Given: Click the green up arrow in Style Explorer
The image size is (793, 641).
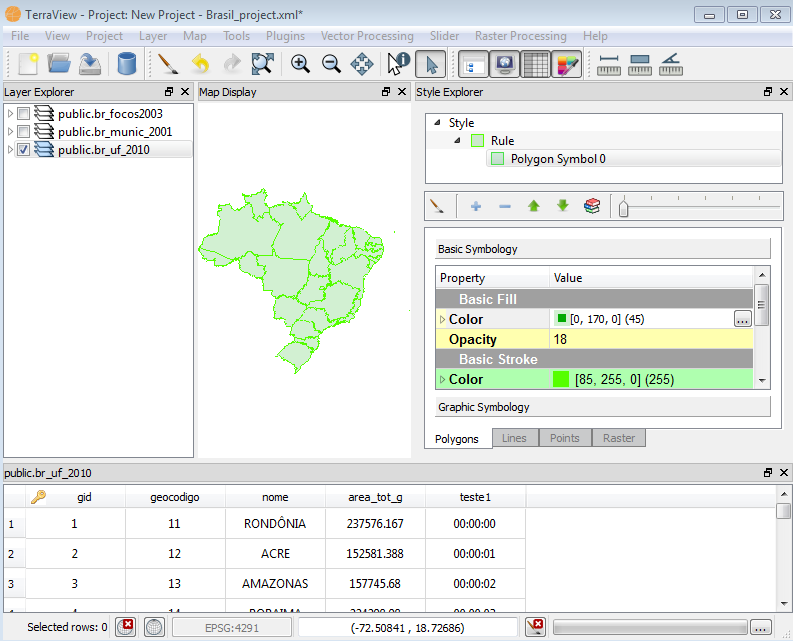Looking at the screenshot, I should (x=534, y=206).
